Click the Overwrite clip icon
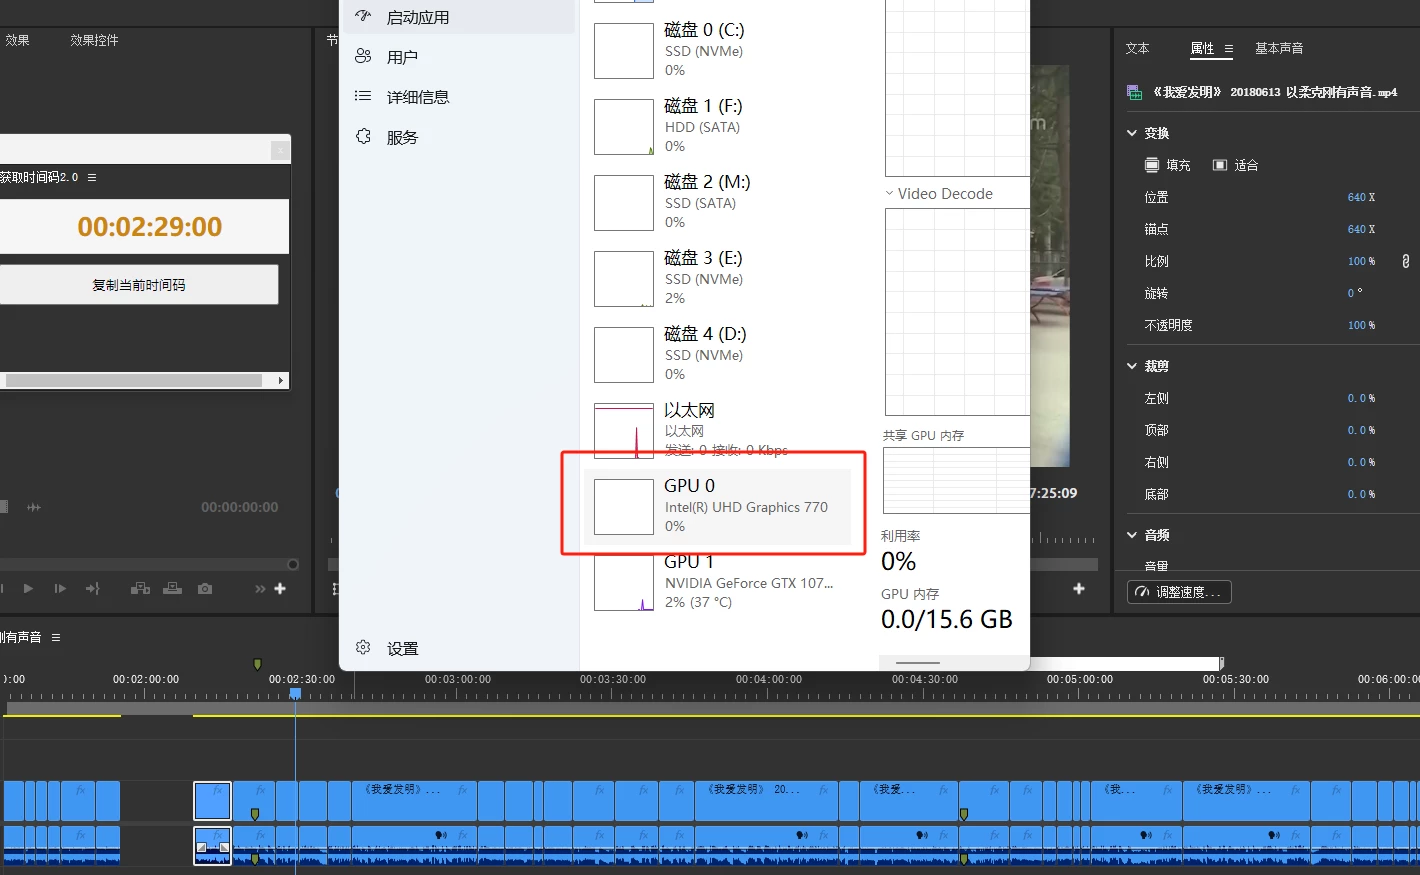1420x875 pixels. (x=173, y=589)
